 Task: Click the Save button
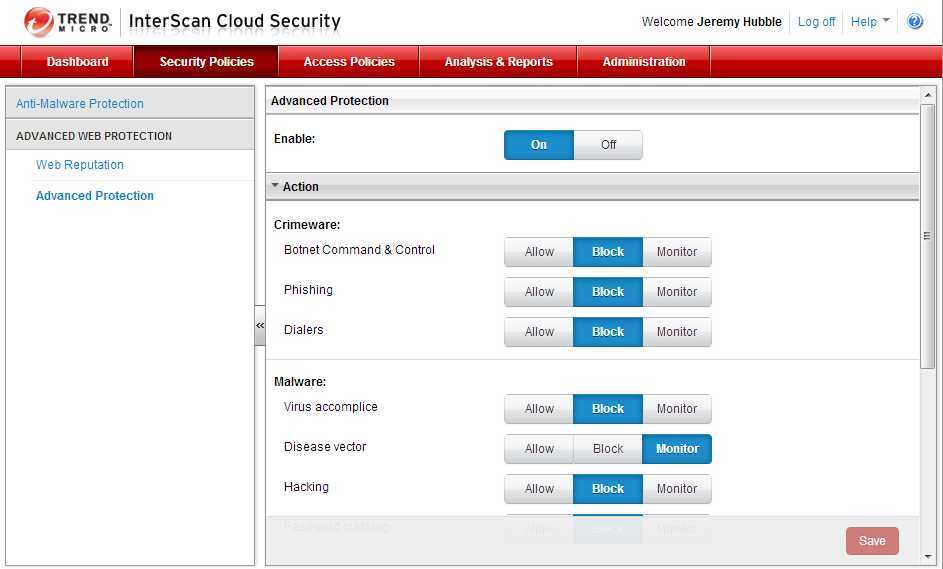872,541
